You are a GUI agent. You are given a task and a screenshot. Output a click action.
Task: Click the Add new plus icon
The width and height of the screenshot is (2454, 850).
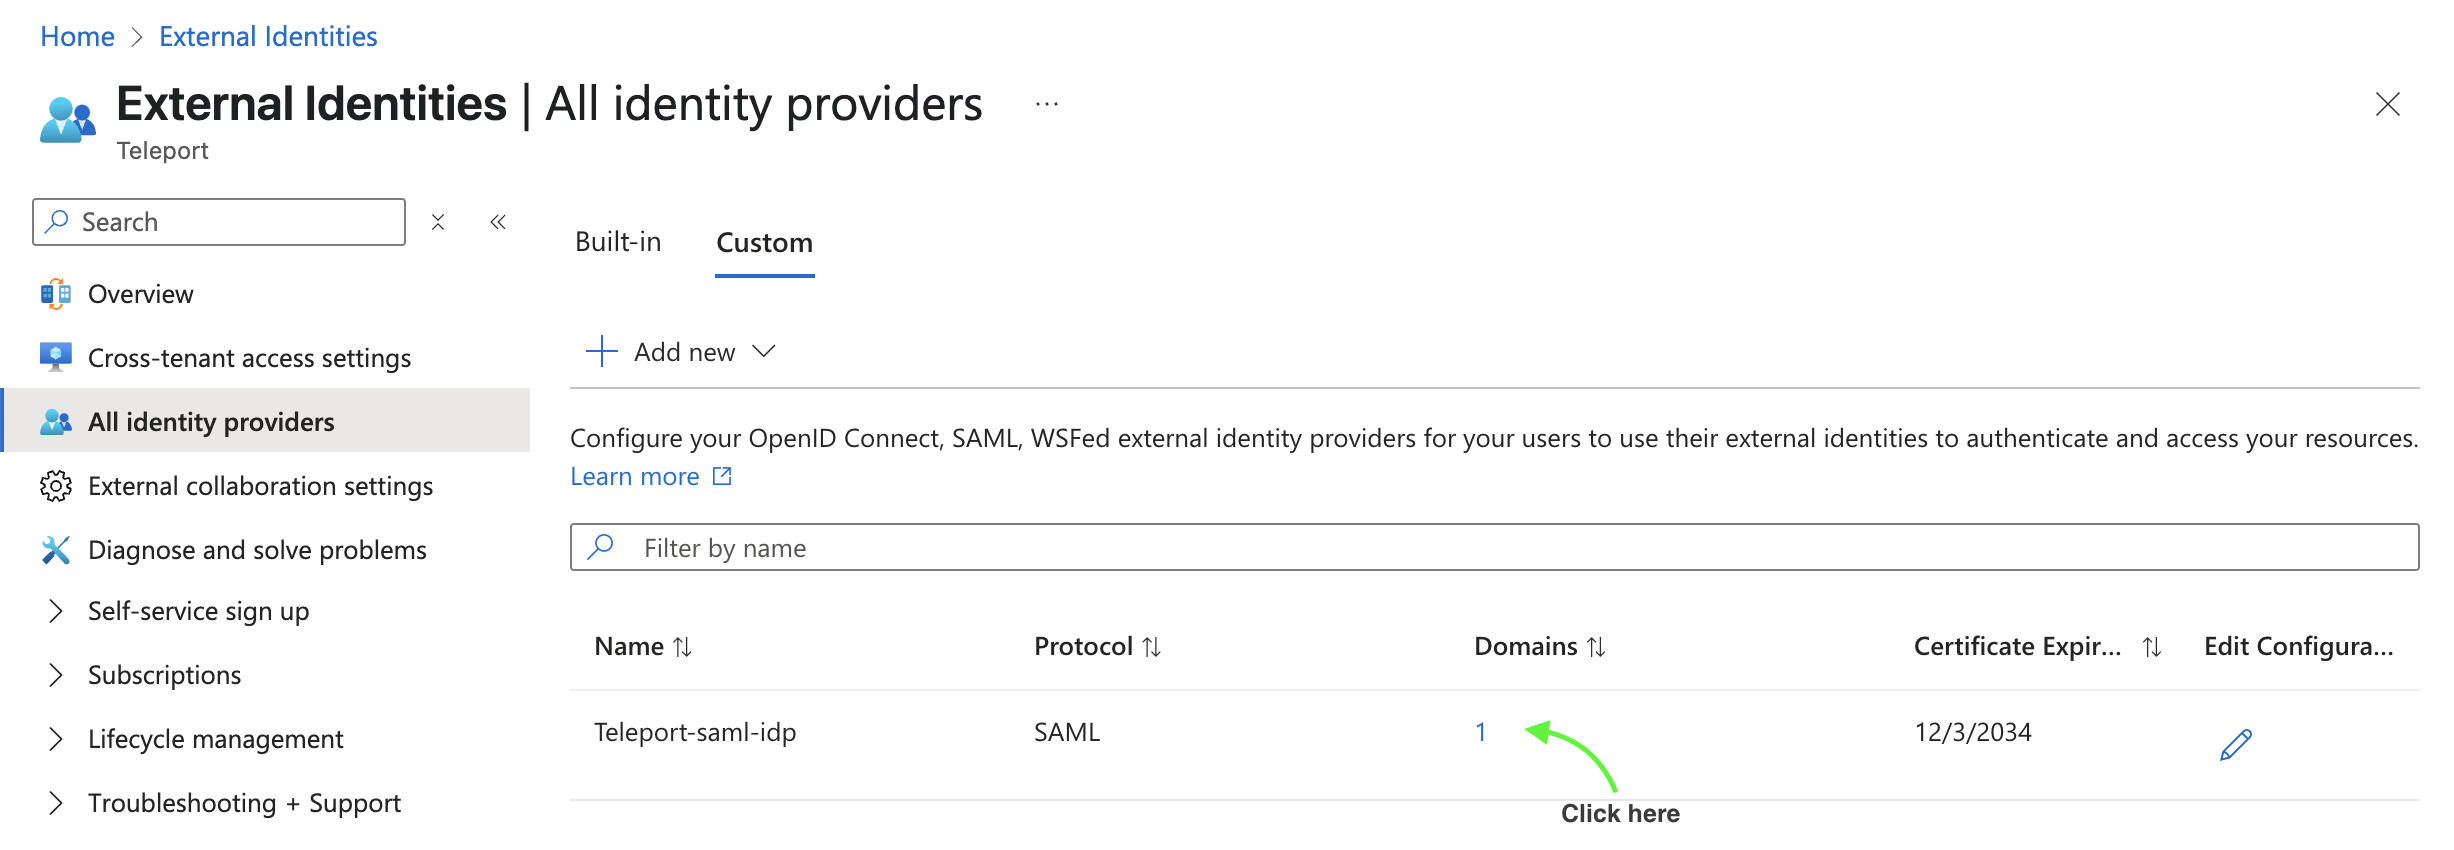(601, 351)
